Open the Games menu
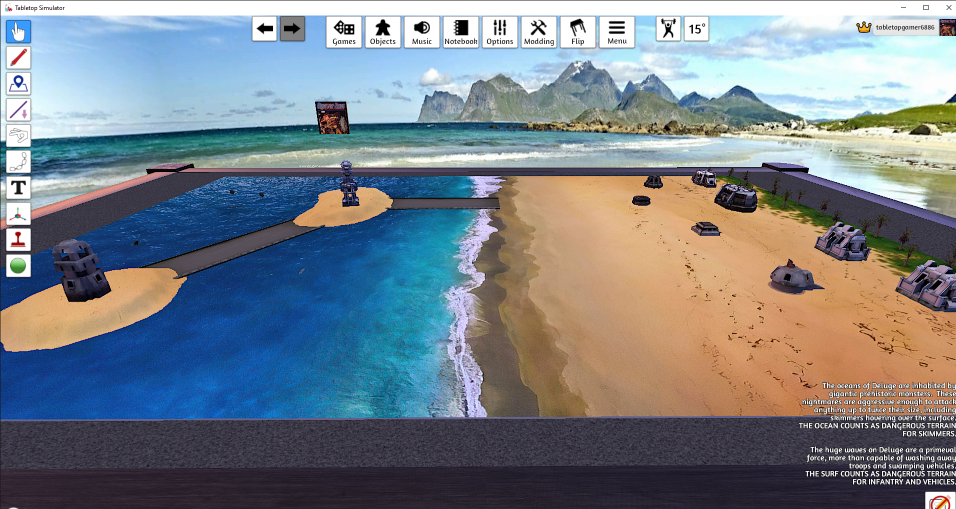 (344, 32)
